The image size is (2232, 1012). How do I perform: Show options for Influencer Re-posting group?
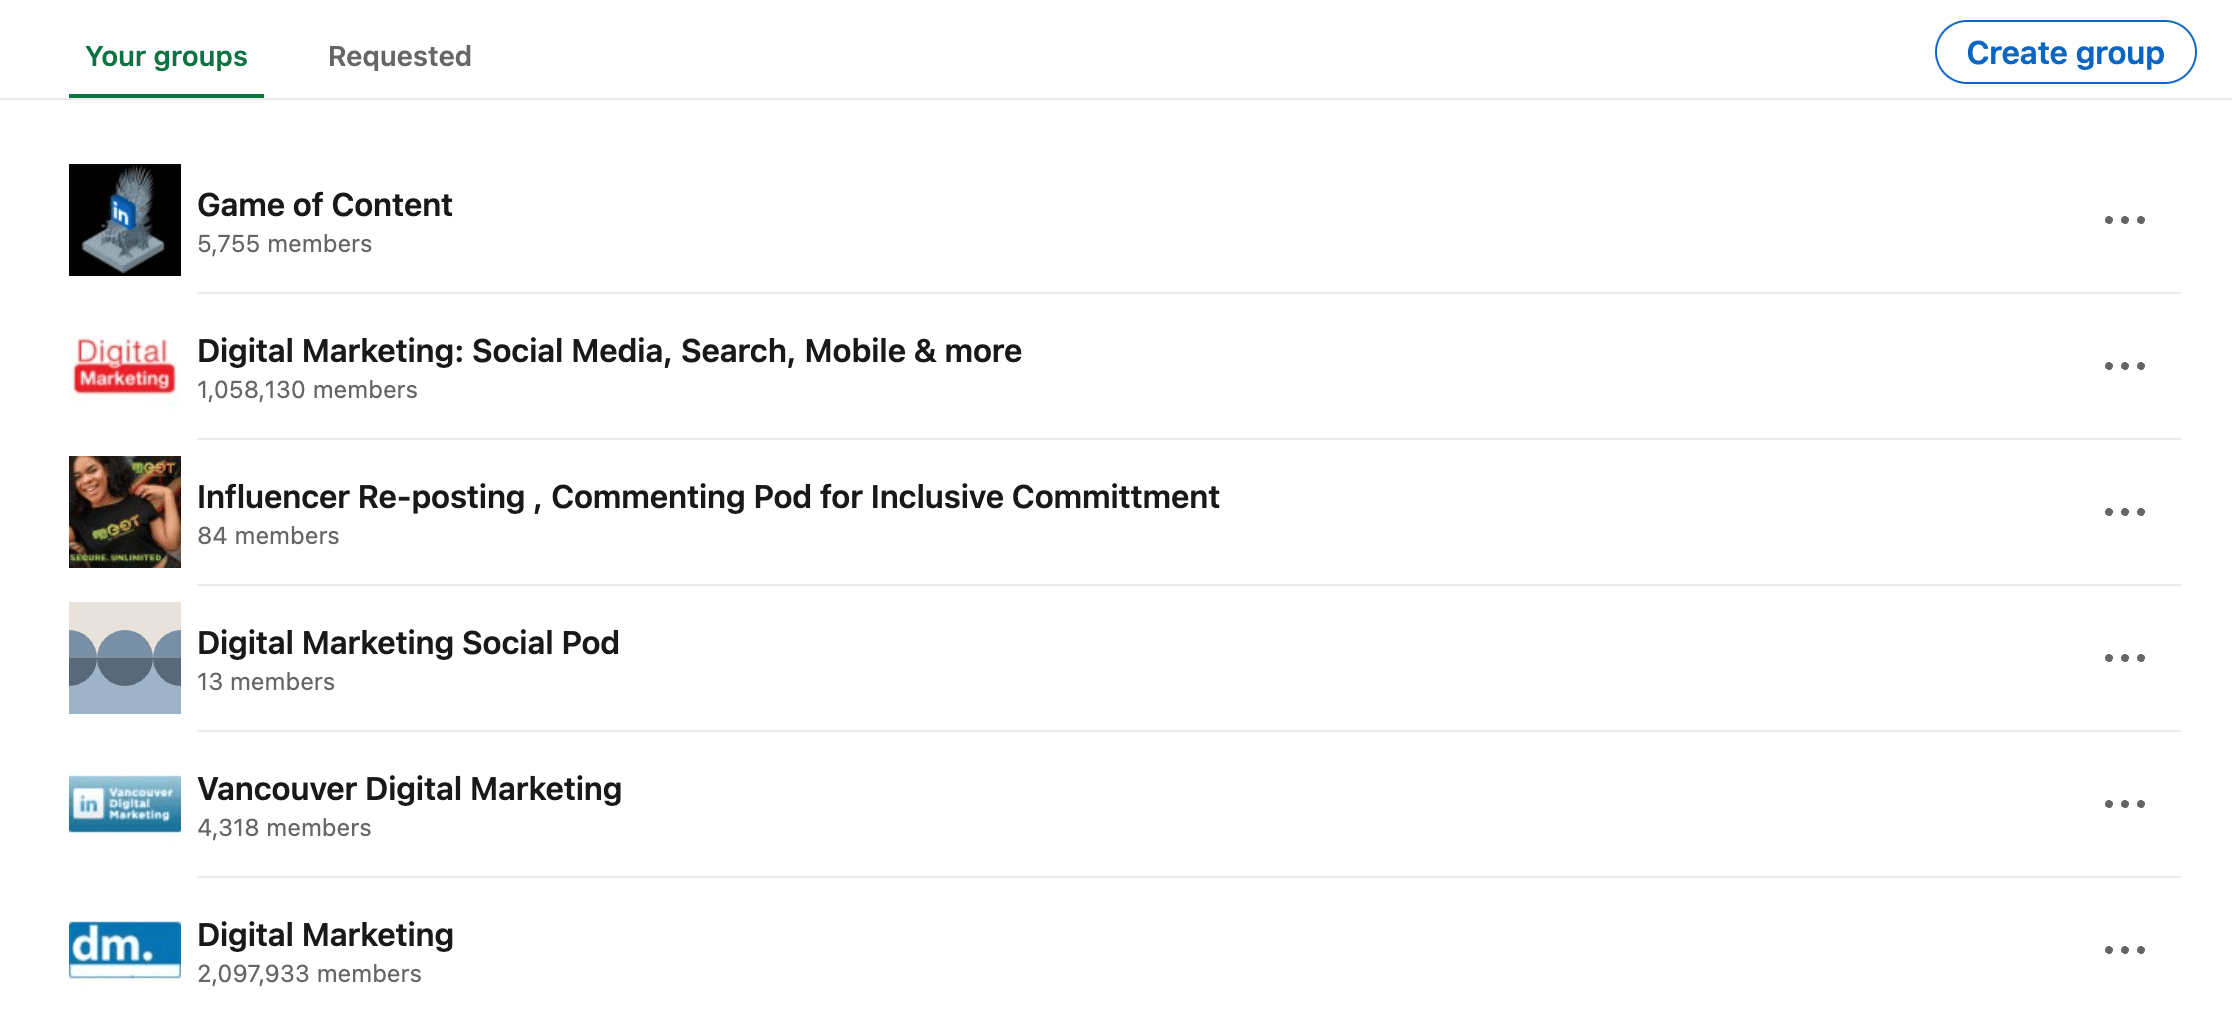pyautogui.click(x=2124, y=512)
